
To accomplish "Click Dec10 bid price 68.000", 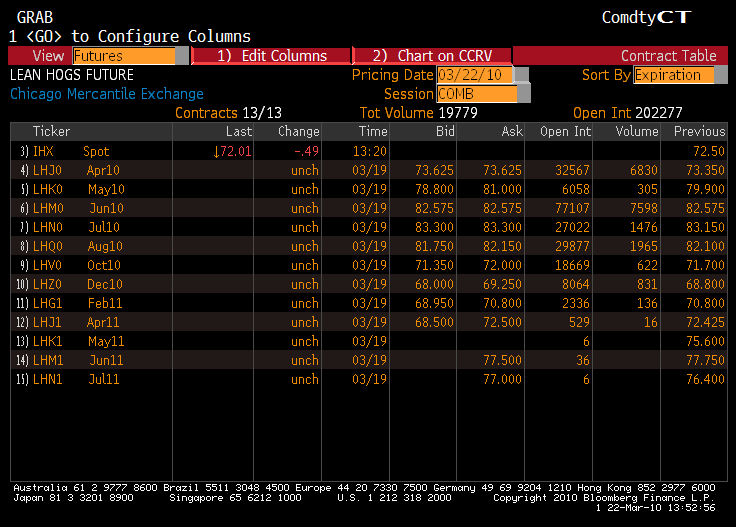I will point(434,284).
